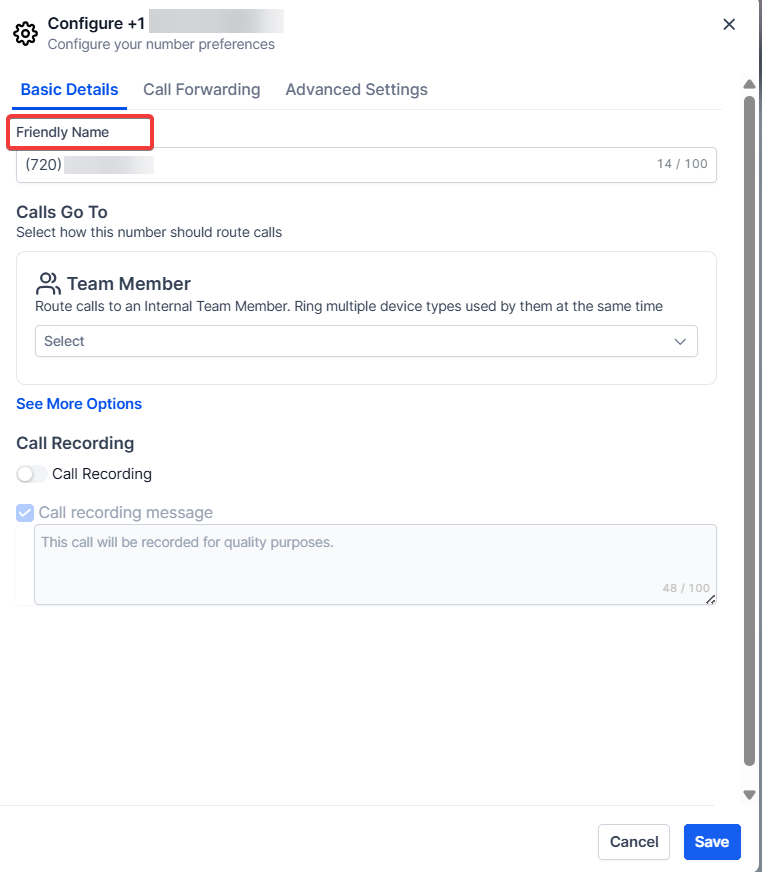Click the Team Member people icon

(48, 283)
